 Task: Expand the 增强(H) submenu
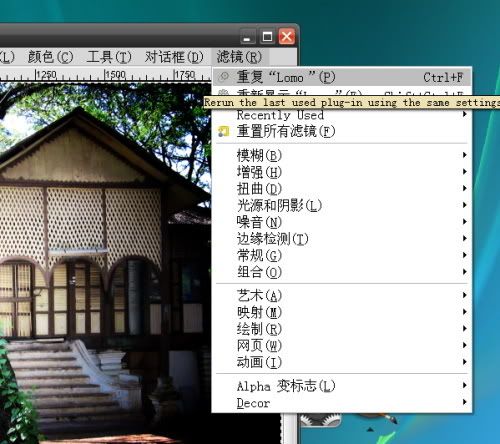point(342,172)
